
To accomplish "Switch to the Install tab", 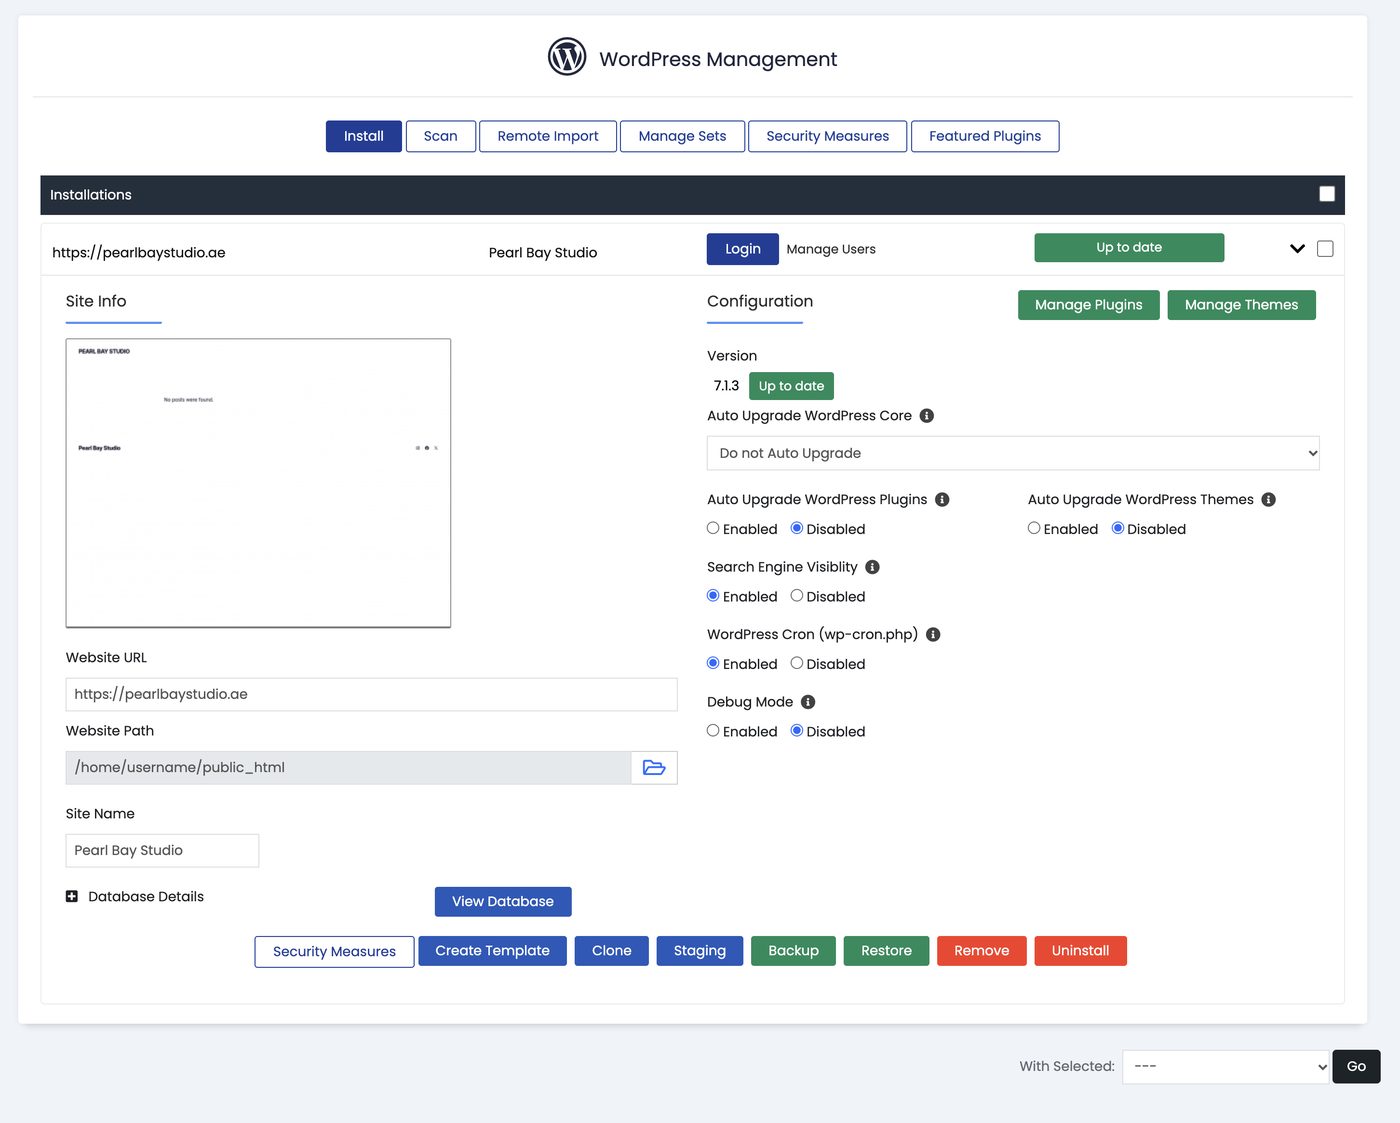I will pyautogui.click(x=364, y=136).
